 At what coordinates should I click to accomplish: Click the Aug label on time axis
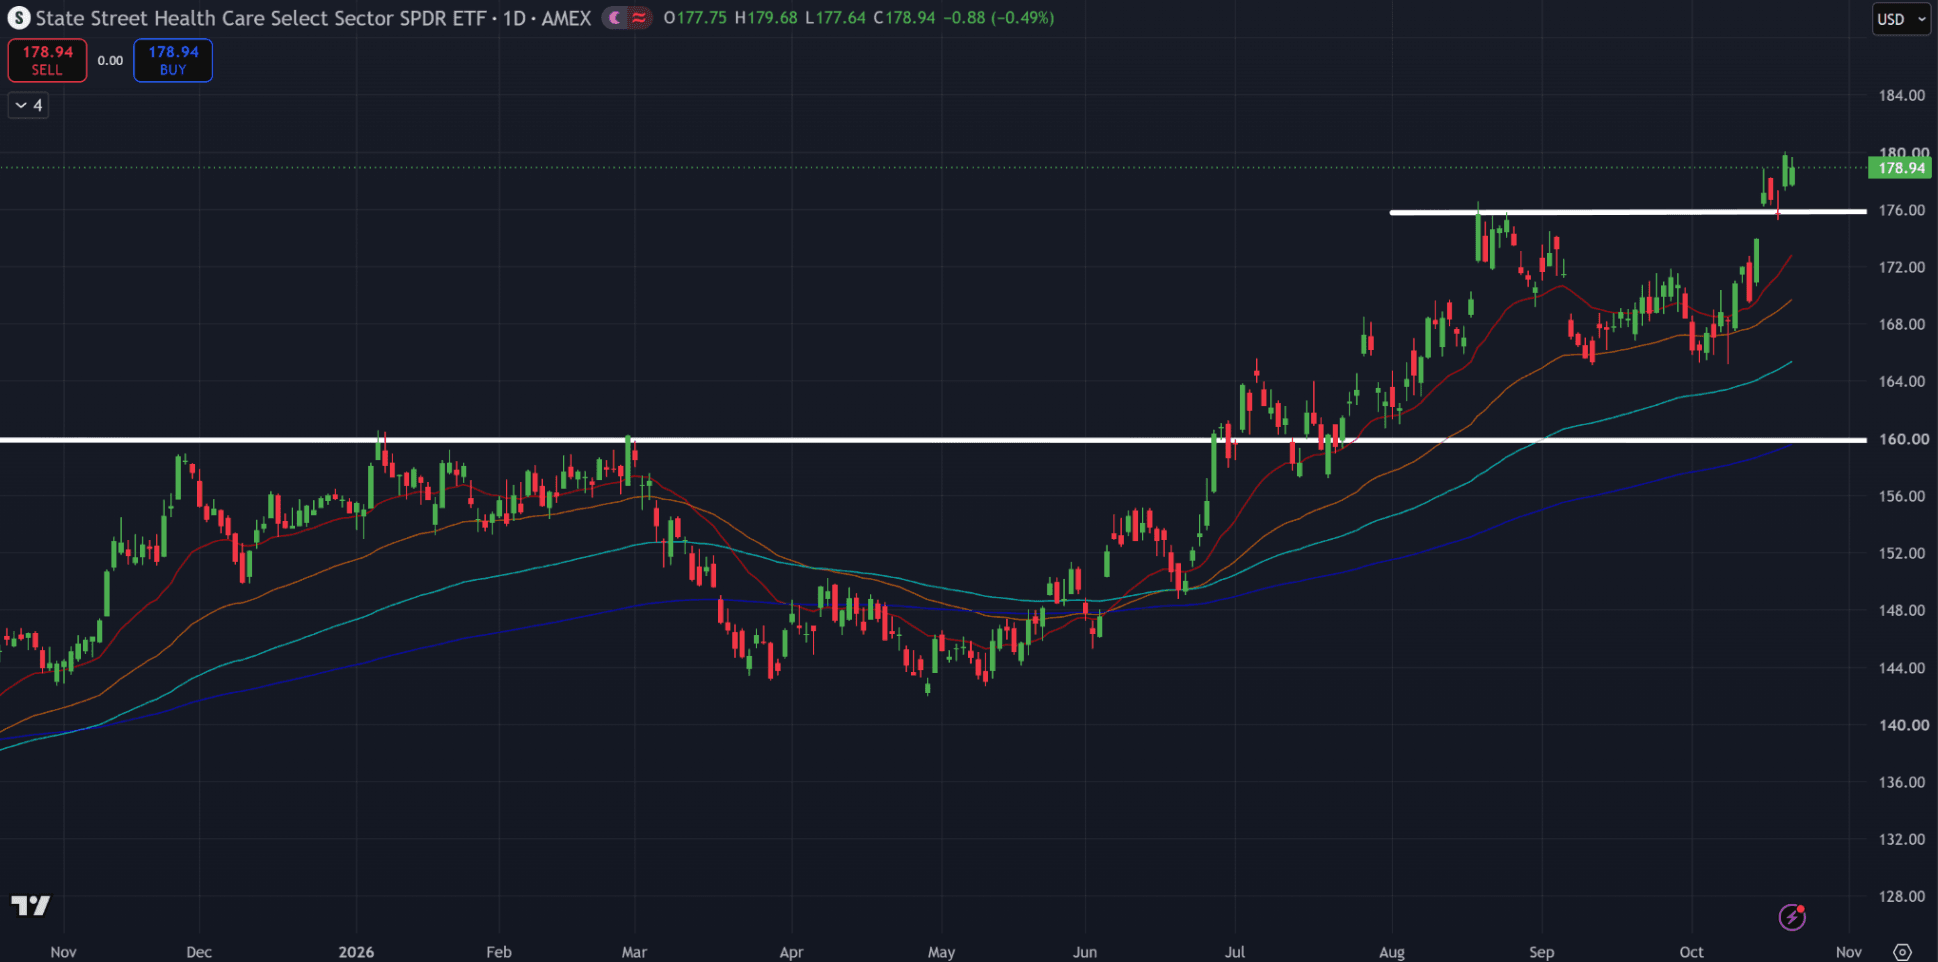(1392, 952)
